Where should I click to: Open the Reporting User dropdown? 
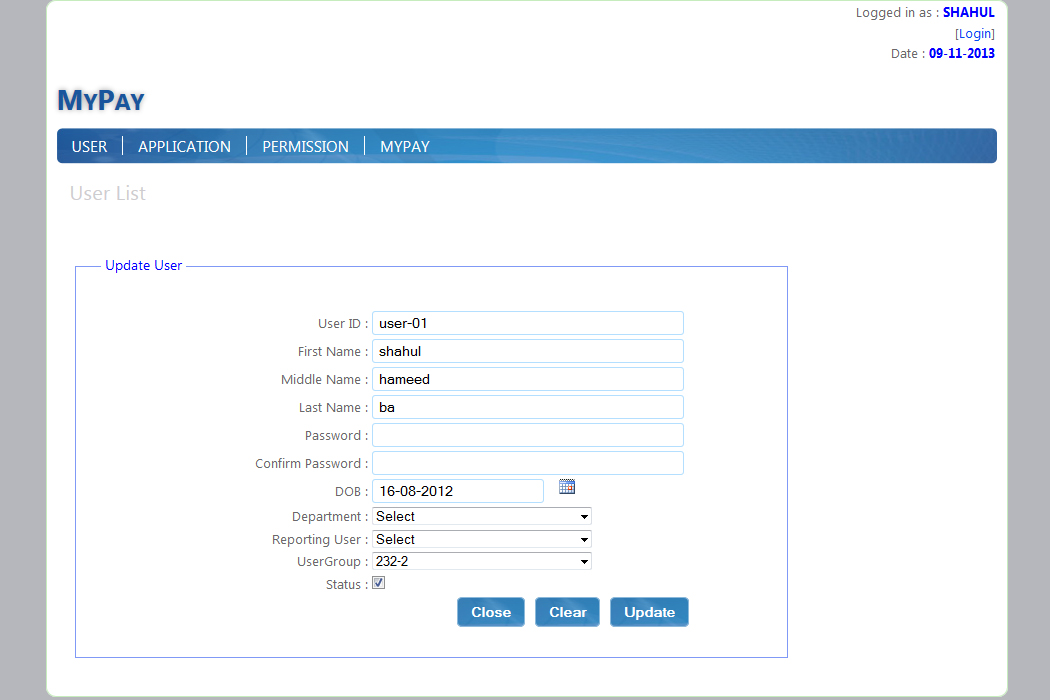(x=481, y=539)
